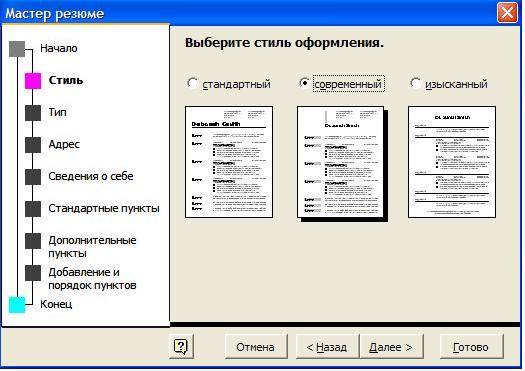Viewport: 525px width, 371px height.
Task: Click the square beside Стандартные пункты
Action: point(33,209)
